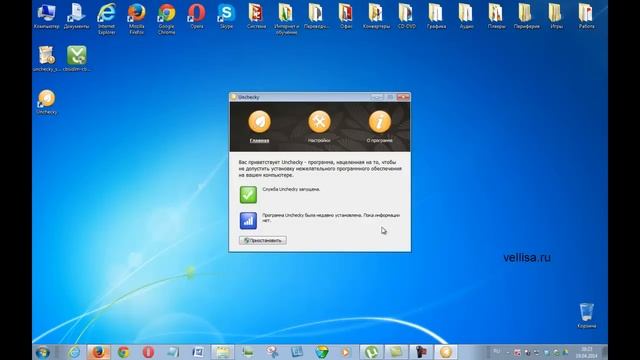The width and height of the screenshot is (640, 360).
Task: Launch Chrome from the taskbar
Action: click(123, 352)
